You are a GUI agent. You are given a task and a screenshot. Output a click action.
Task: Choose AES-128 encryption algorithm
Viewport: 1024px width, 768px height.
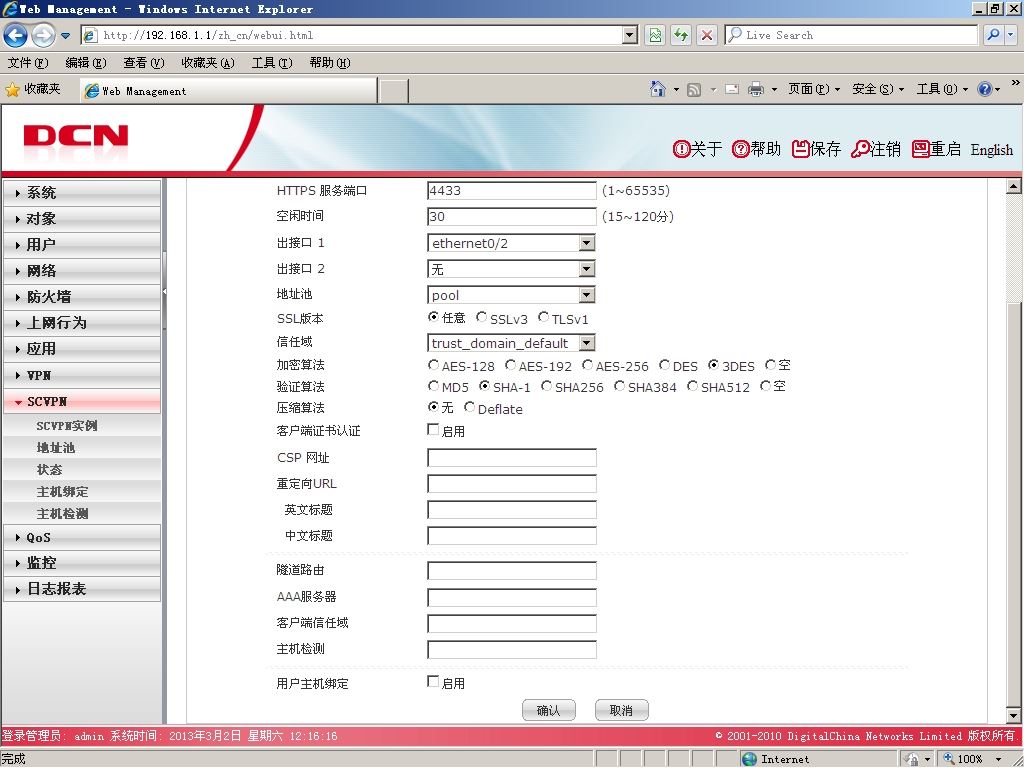pos(433,365)
